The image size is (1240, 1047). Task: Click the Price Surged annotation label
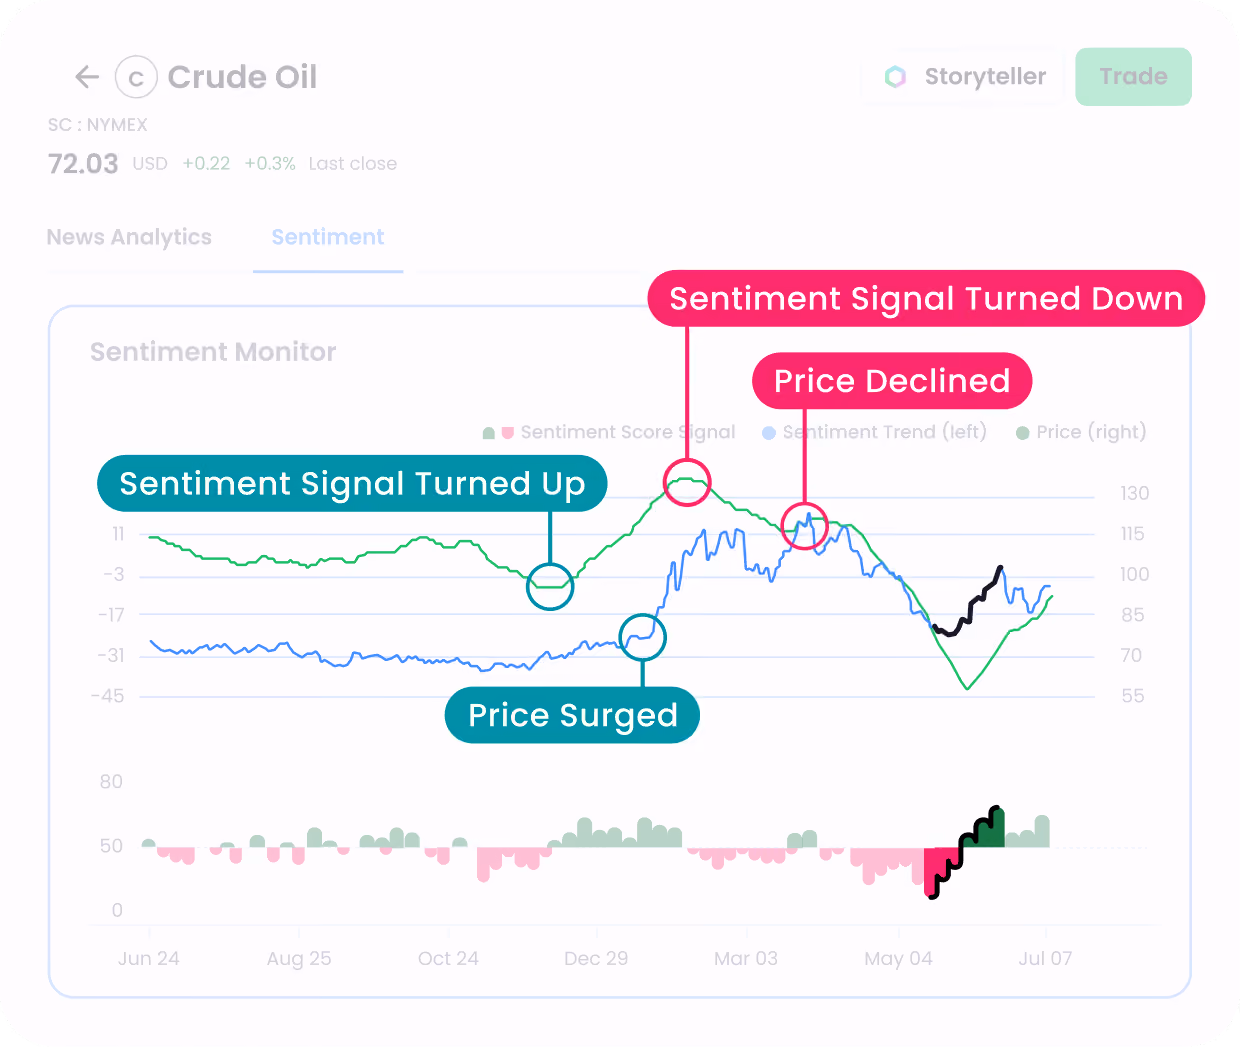pyautogui.click(x=572, y=715)
